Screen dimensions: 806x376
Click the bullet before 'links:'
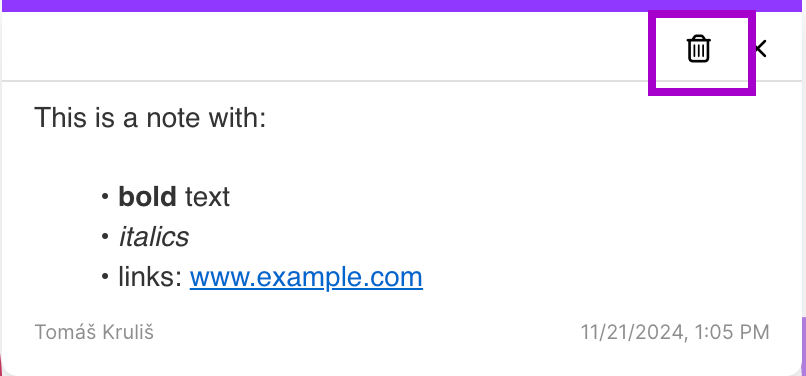[105, 277]
